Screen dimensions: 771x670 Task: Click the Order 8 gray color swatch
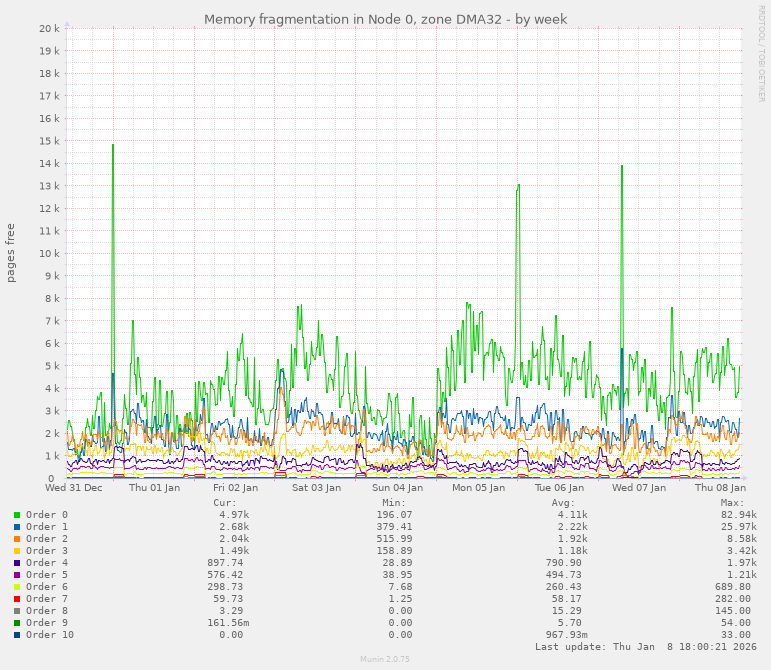pyautogui.click(x=17, y=611)
